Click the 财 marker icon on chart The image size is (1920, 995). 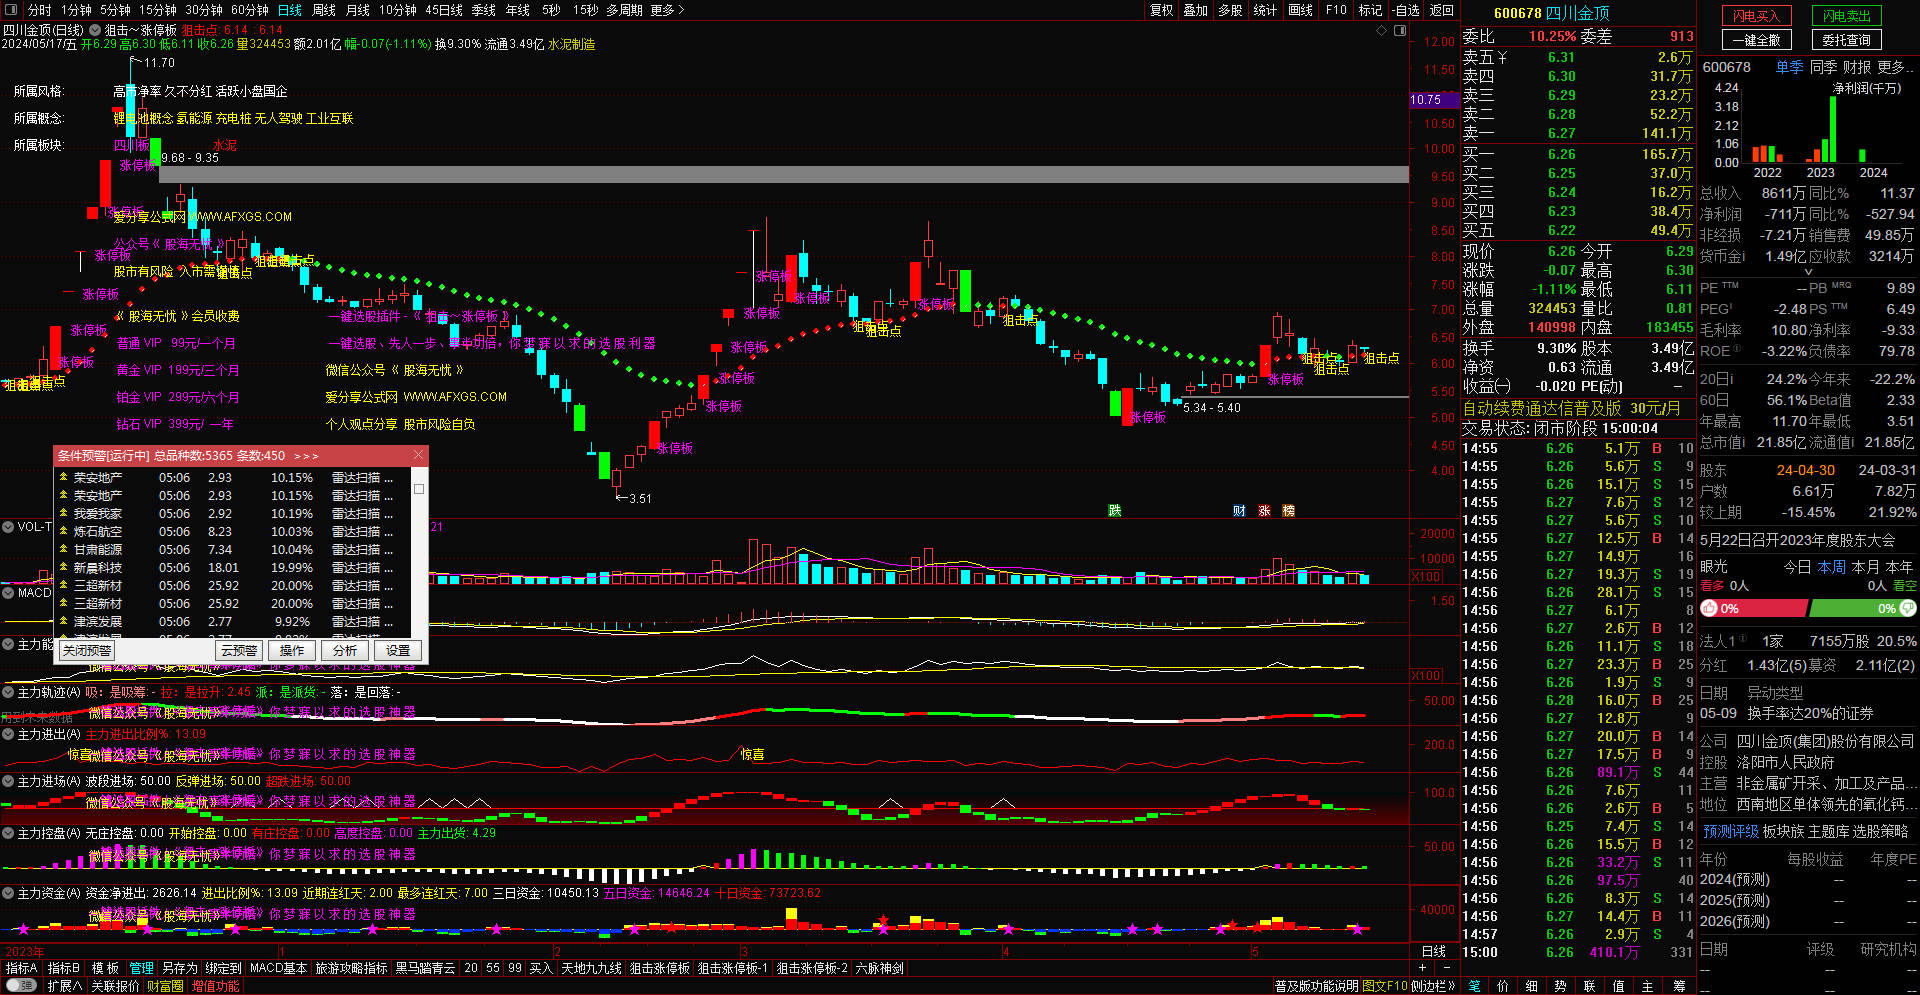coord(1239,511)
